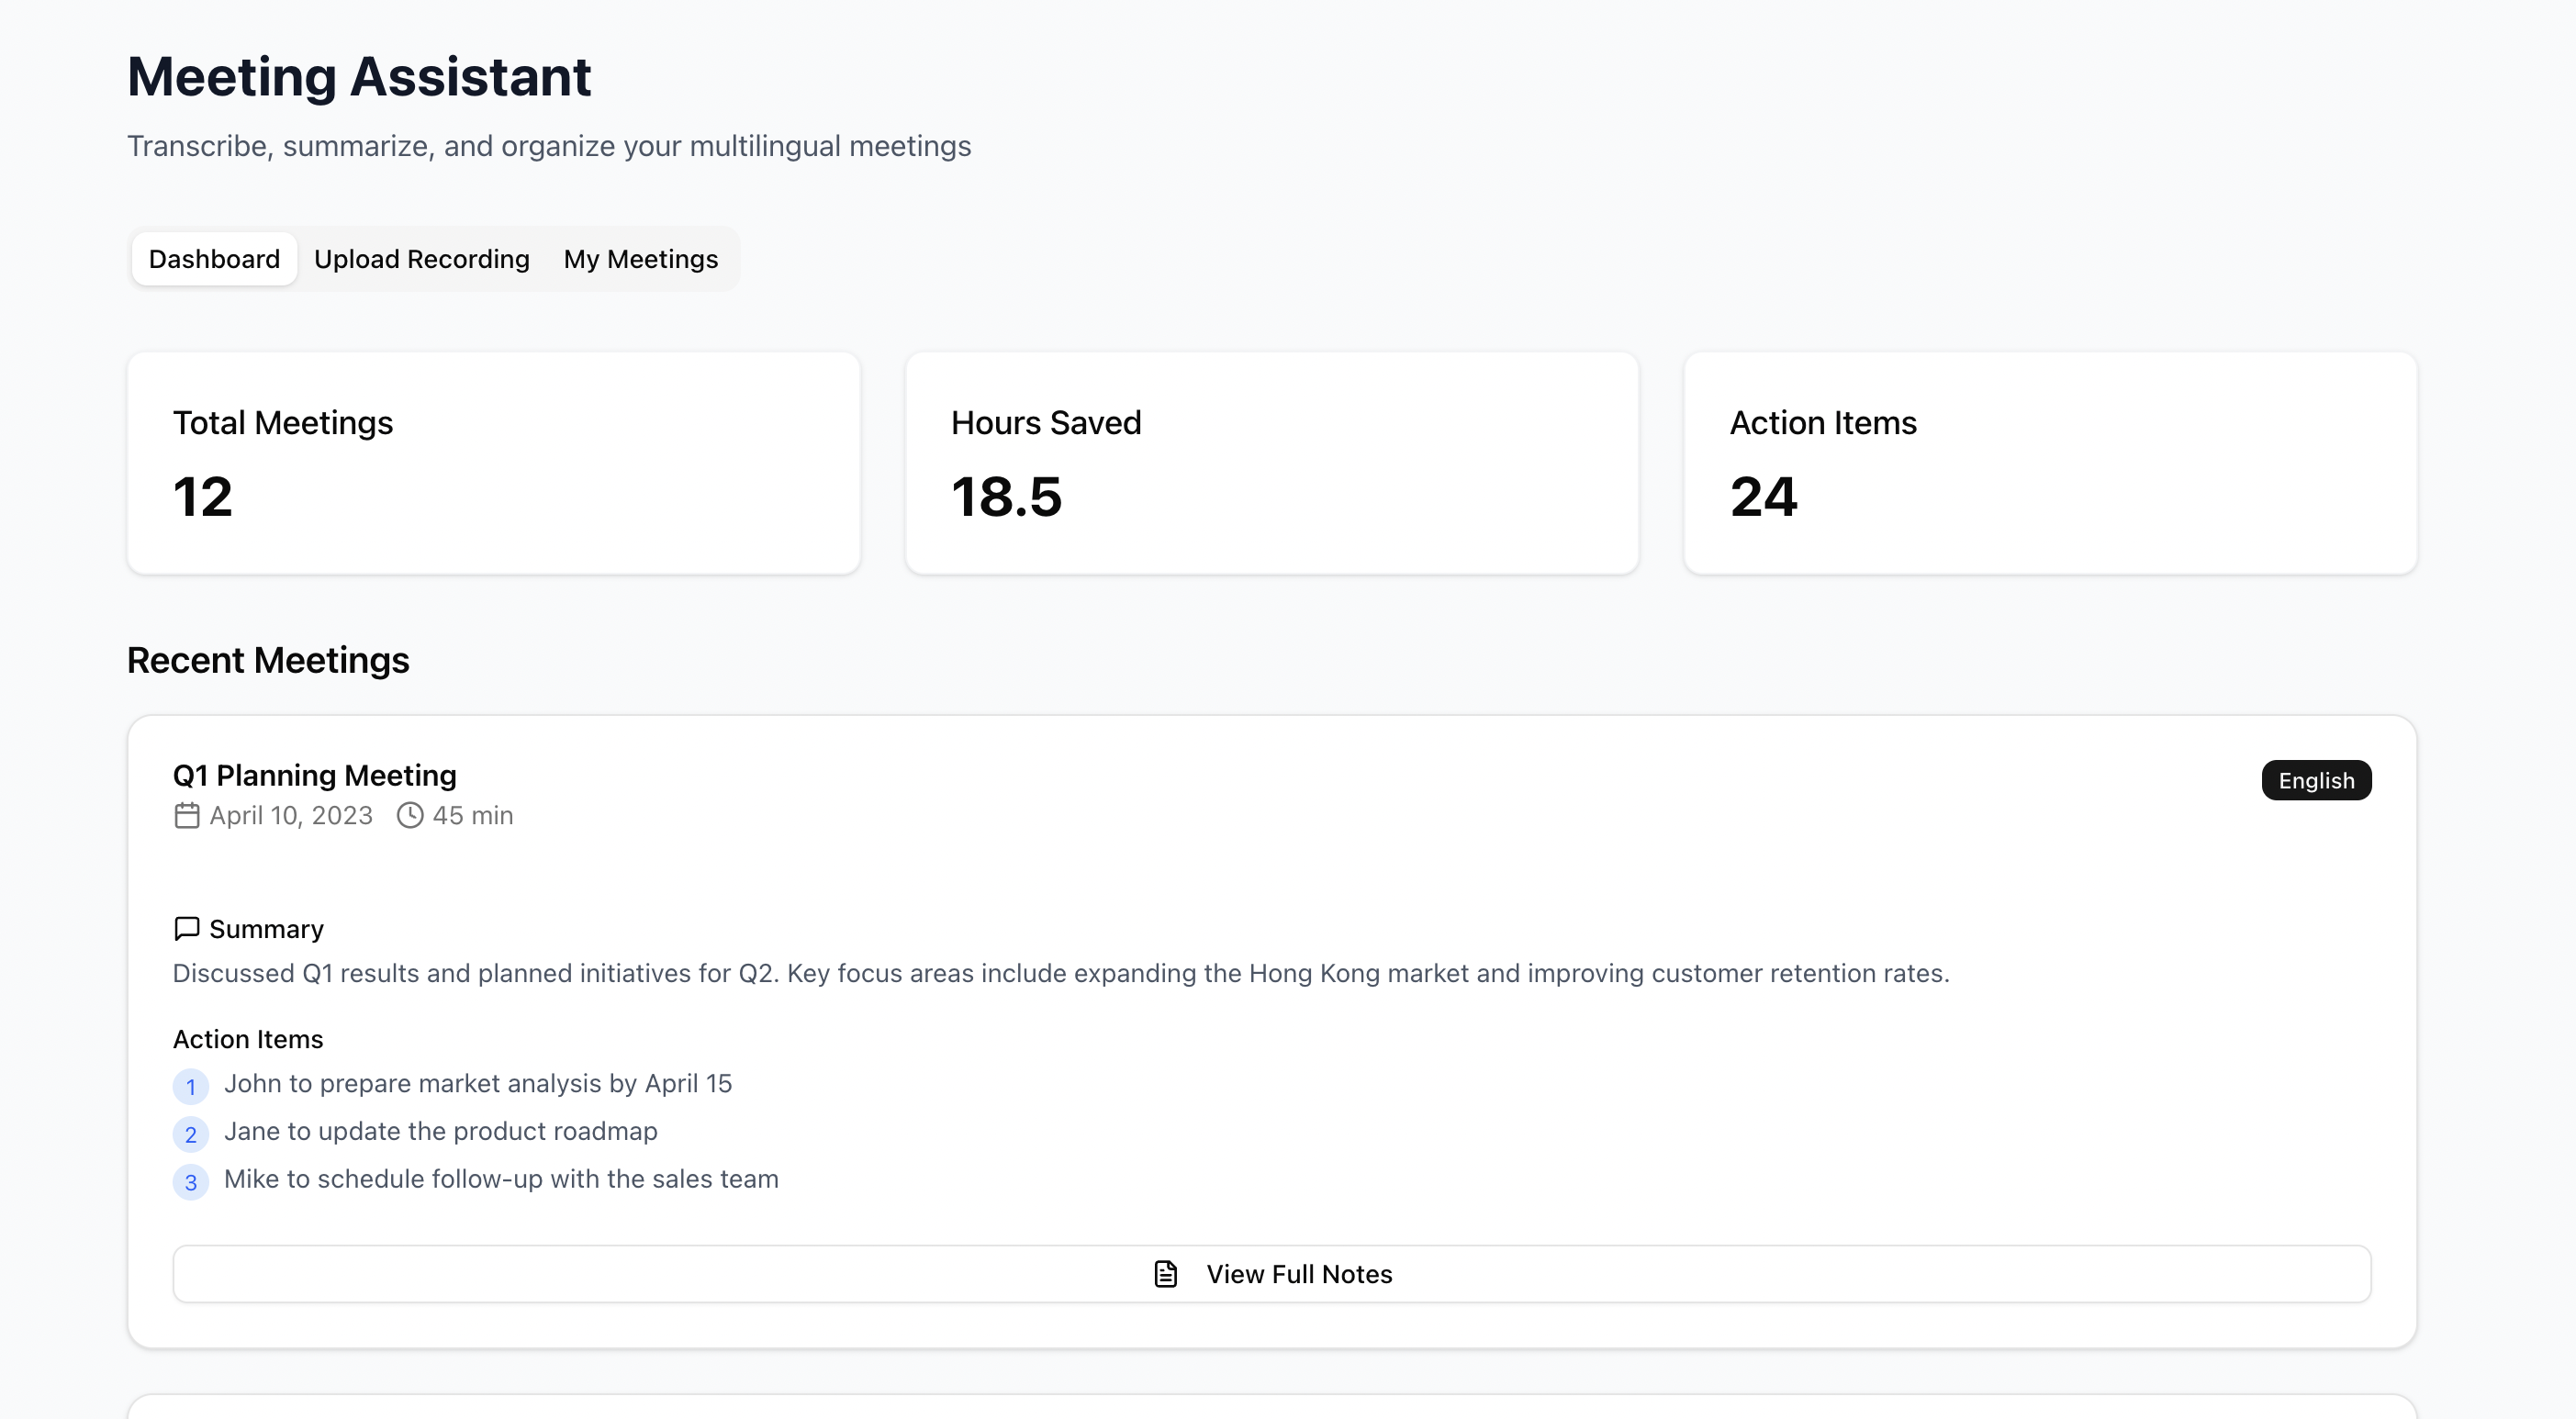Click 'Mike to schedule follow-up with the sales team'

(x=501, y=1179)
